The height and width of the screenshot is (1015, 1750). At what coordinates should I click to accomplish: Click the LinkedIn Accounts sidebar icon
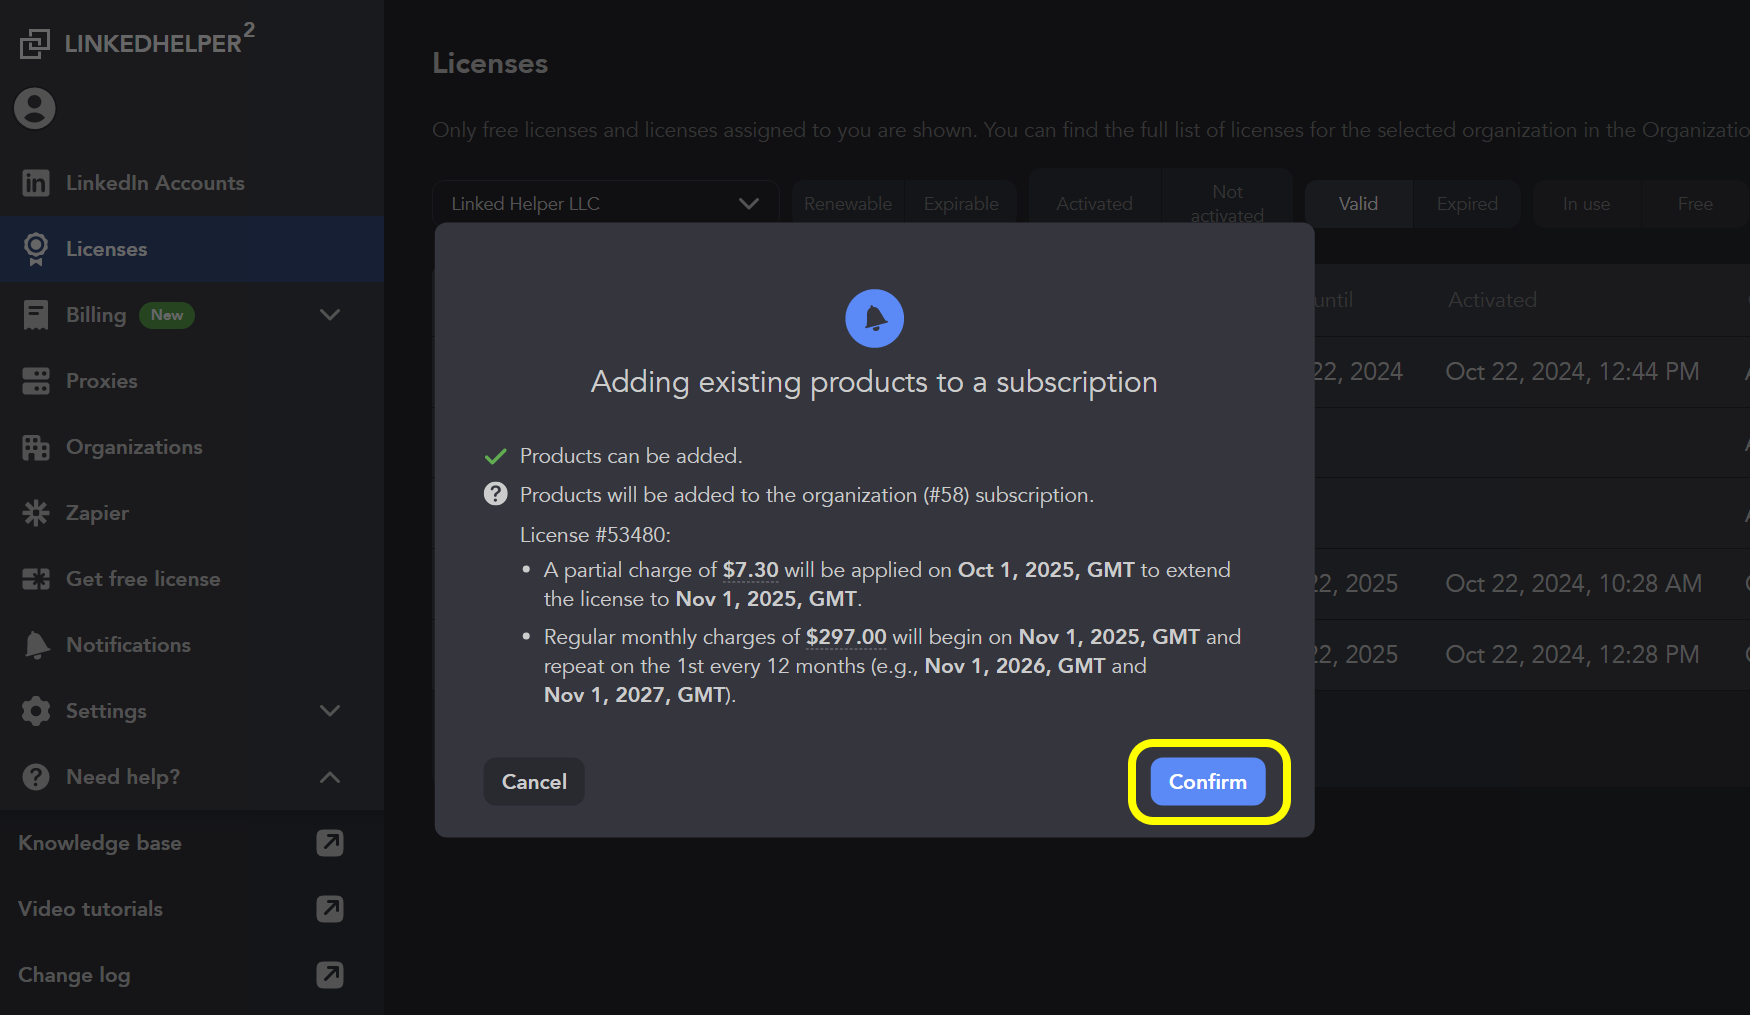tap(36, 183)
